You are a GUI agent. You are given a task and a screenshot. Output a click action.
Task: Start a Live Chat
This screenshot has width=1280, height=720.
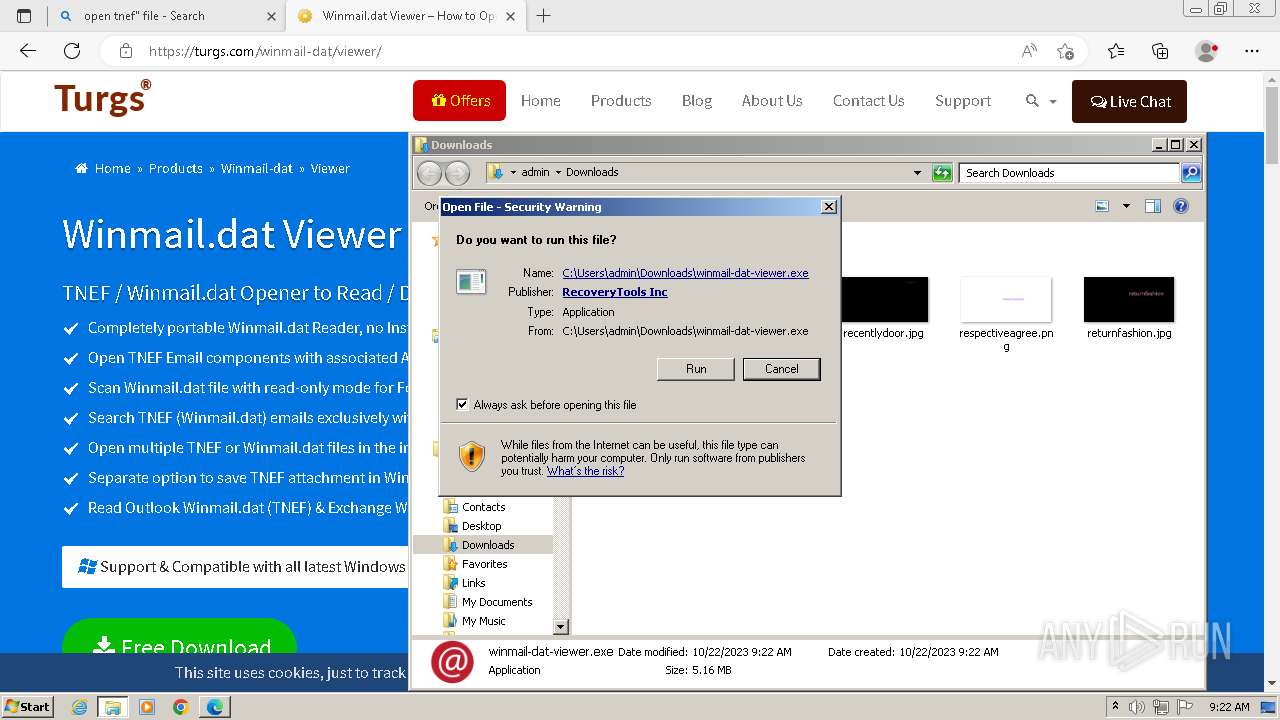click(1129, 101)
